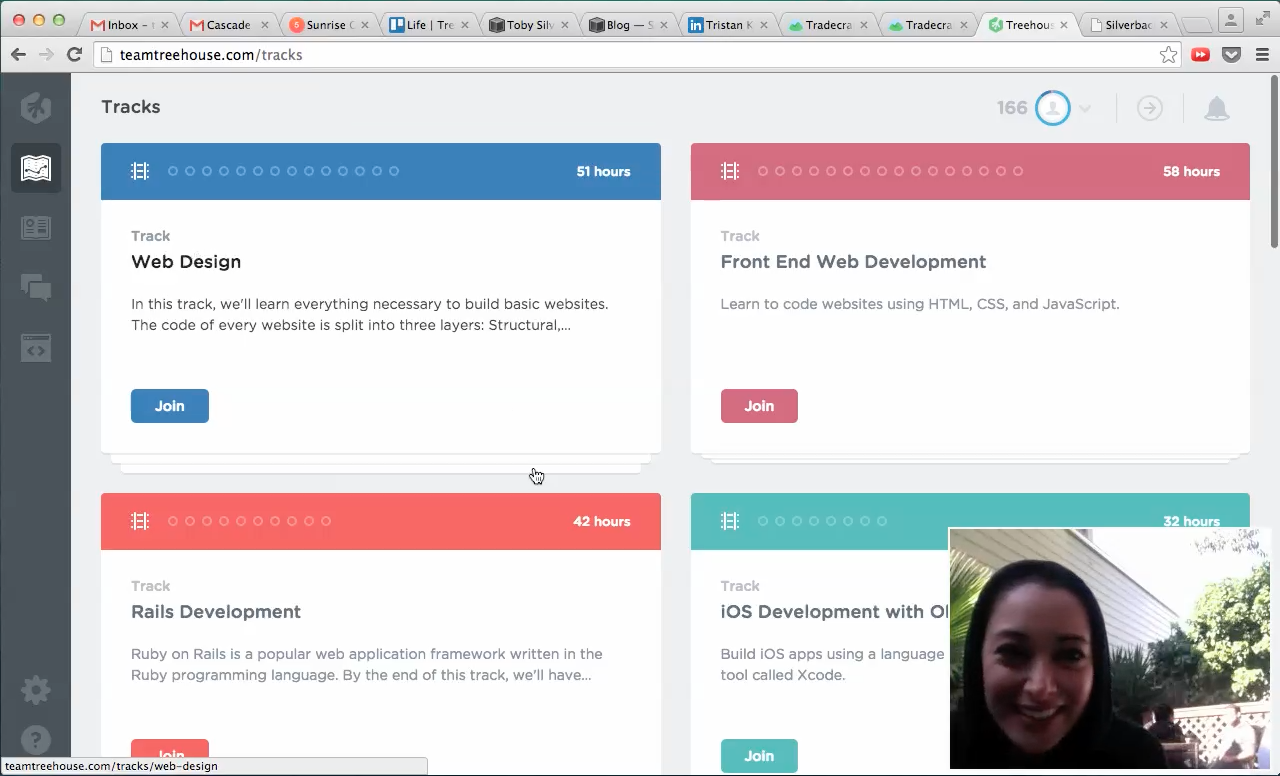Click the red YouTube extension icon
Viewport: 1280px width, 776px height.
1201,55
